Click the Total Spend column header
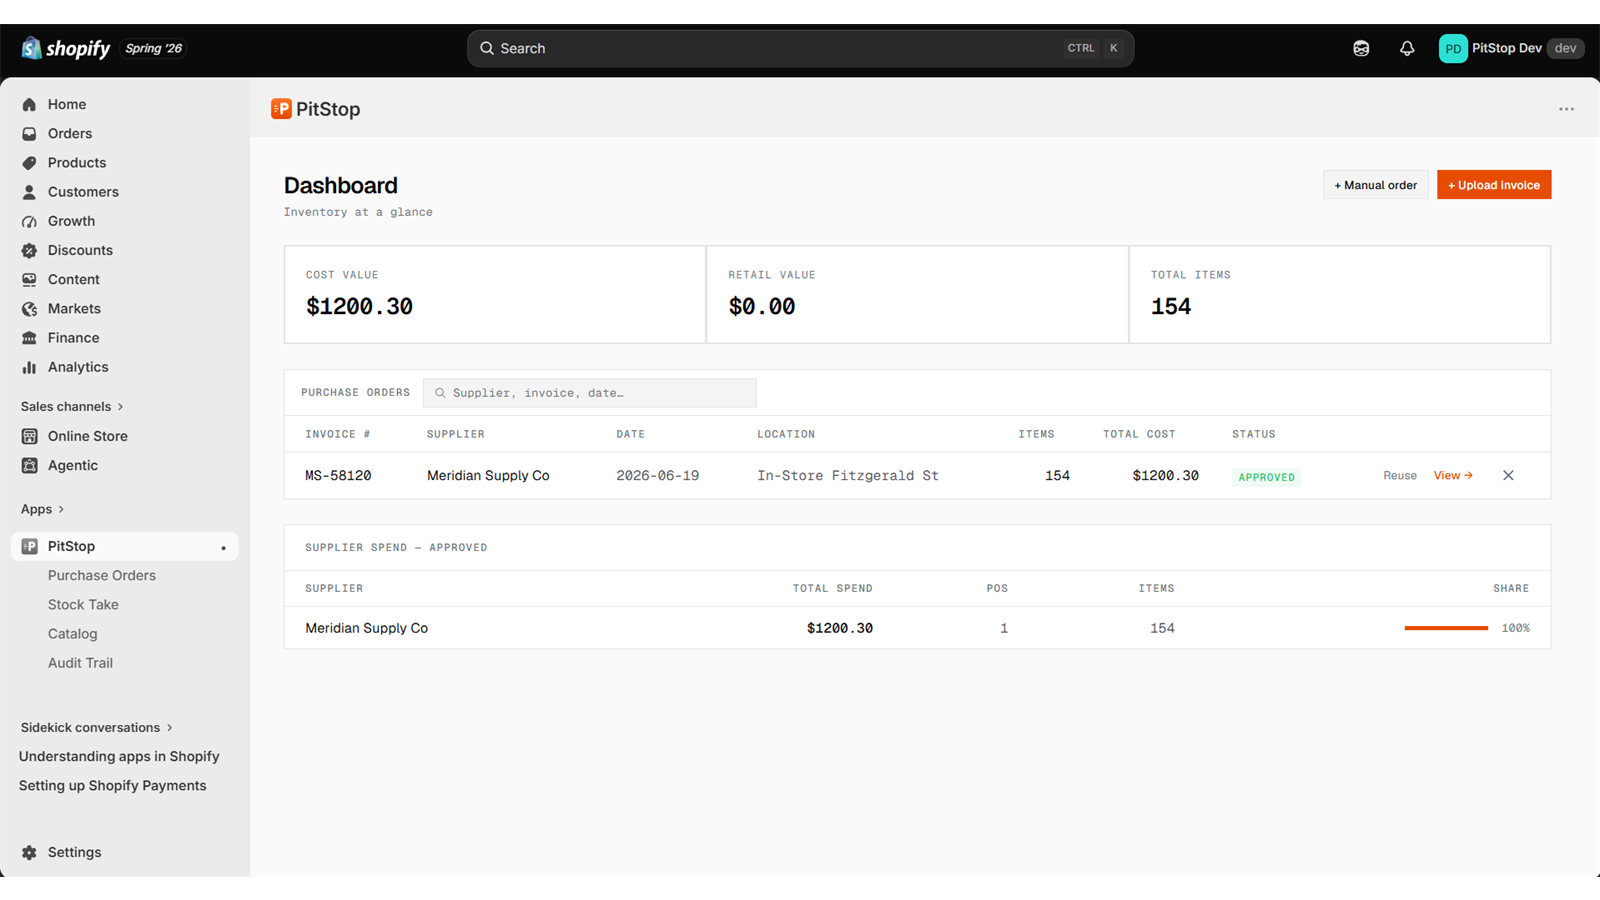1600x900 pixels. 833,588
